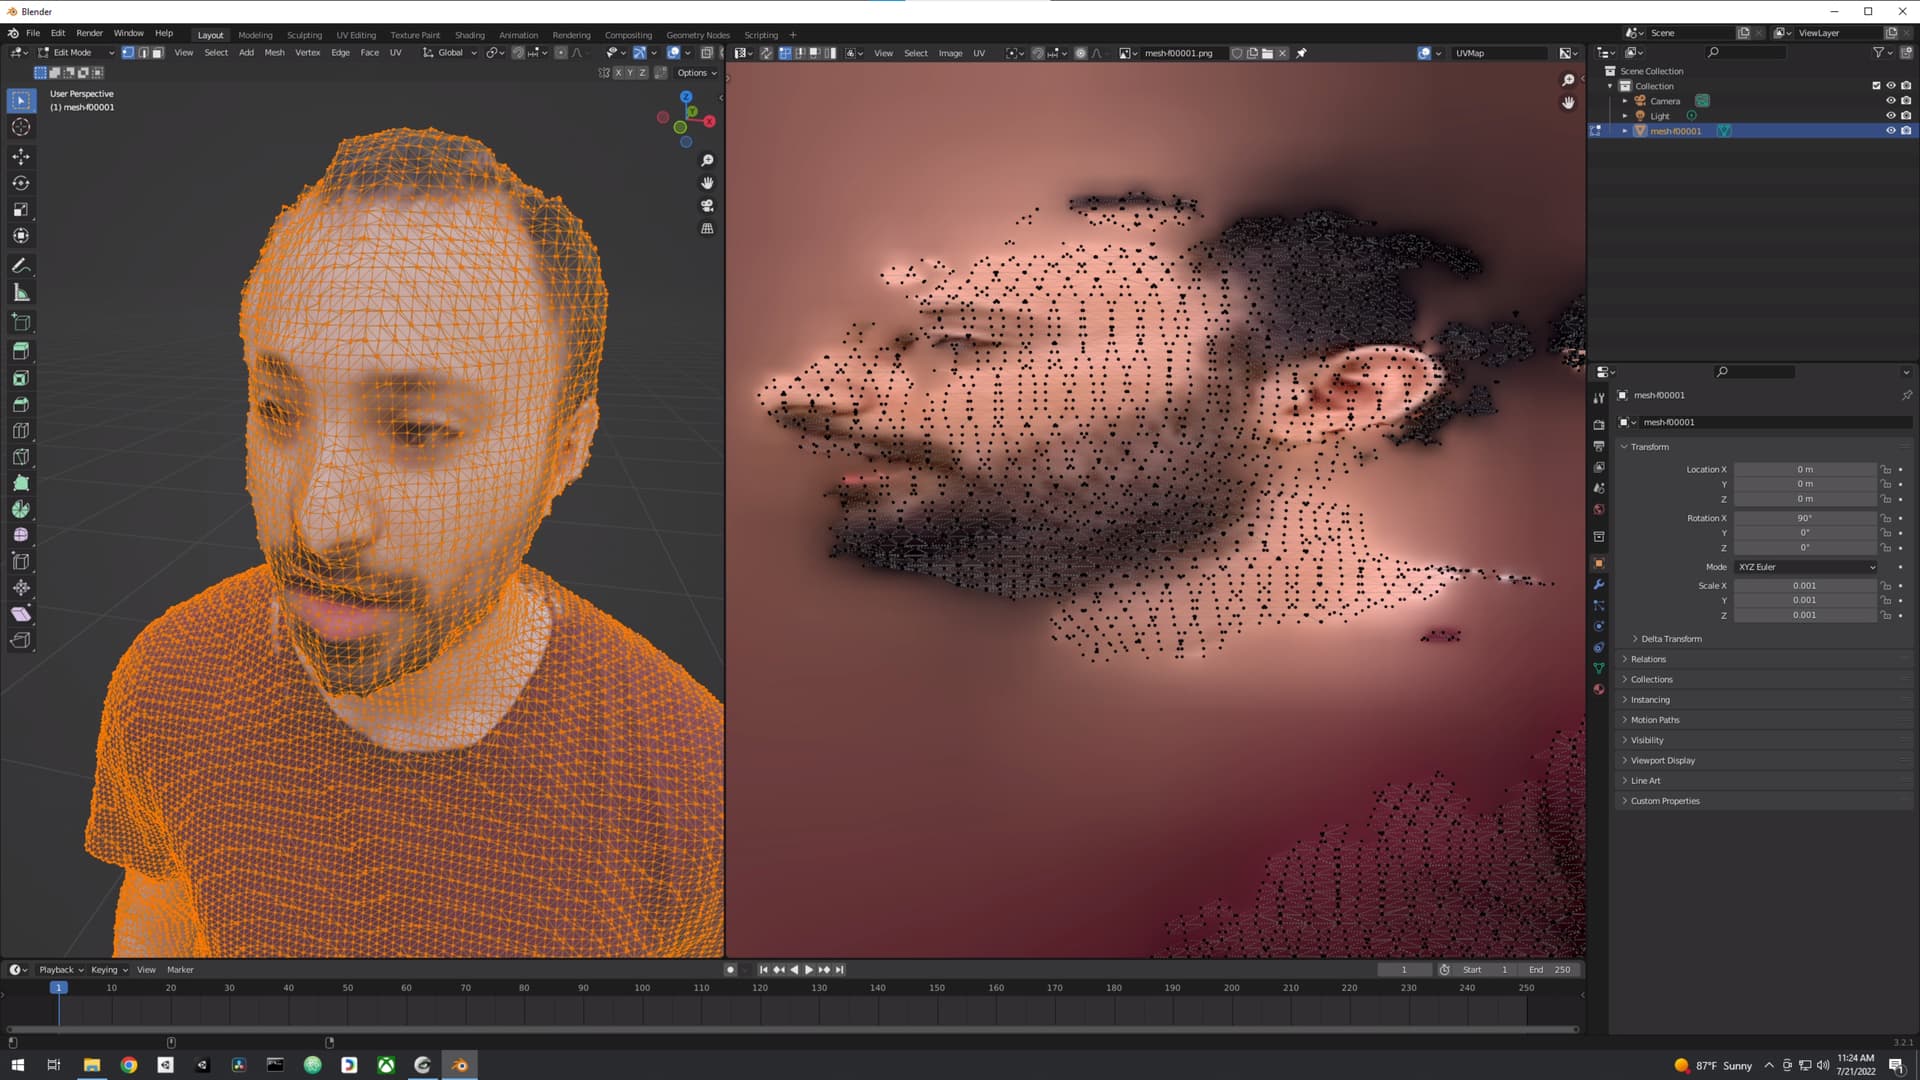Open the Modifiers wrench properties tab
The width and height of the screenshot is (1920, 1080).
coord(1598,584)
